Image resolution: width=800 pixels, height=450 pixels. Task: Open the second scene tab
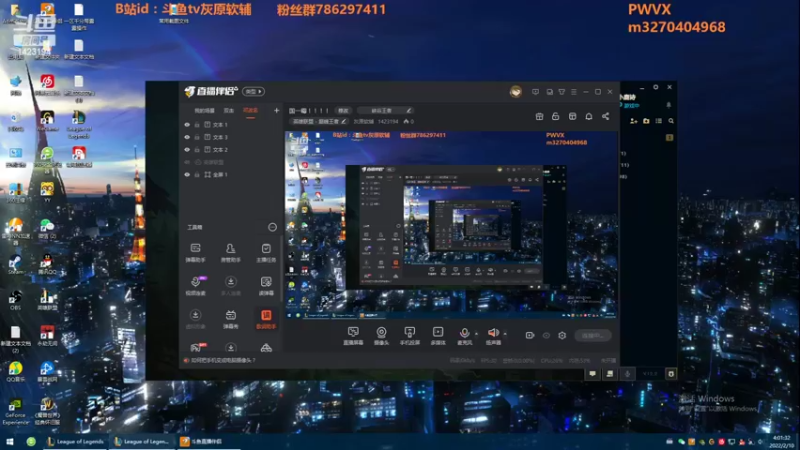click(x=229, y=110)
